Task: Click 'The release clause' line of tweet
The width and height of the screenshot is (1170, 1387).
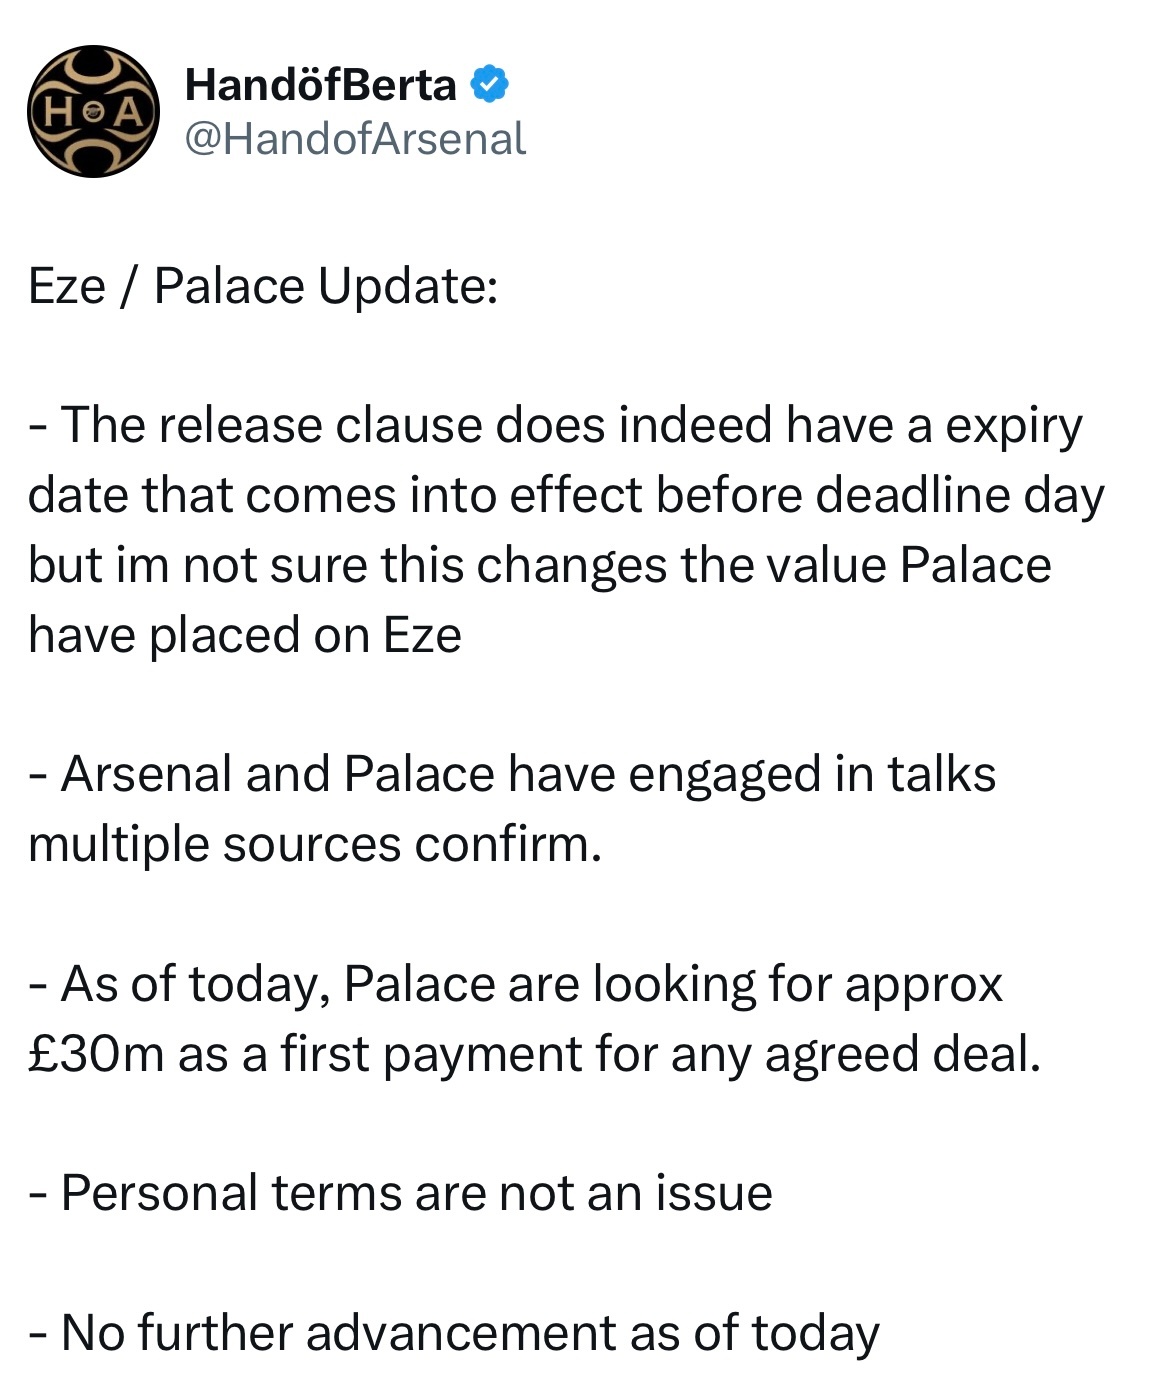Action: point(555,426)
